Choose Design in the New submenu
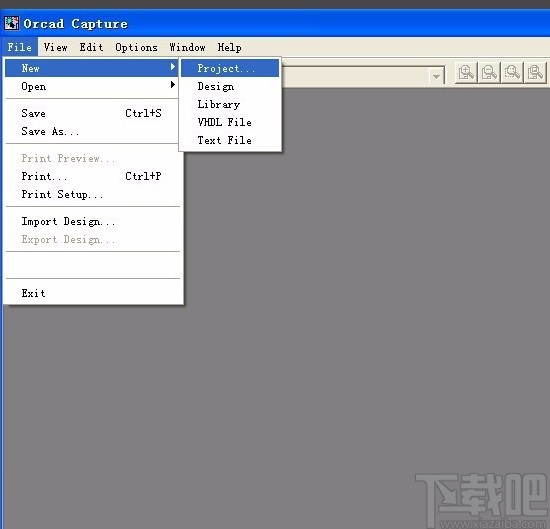The height and width of the screenshot is (529, 550). pyautogui.click(x=230, y=86)
